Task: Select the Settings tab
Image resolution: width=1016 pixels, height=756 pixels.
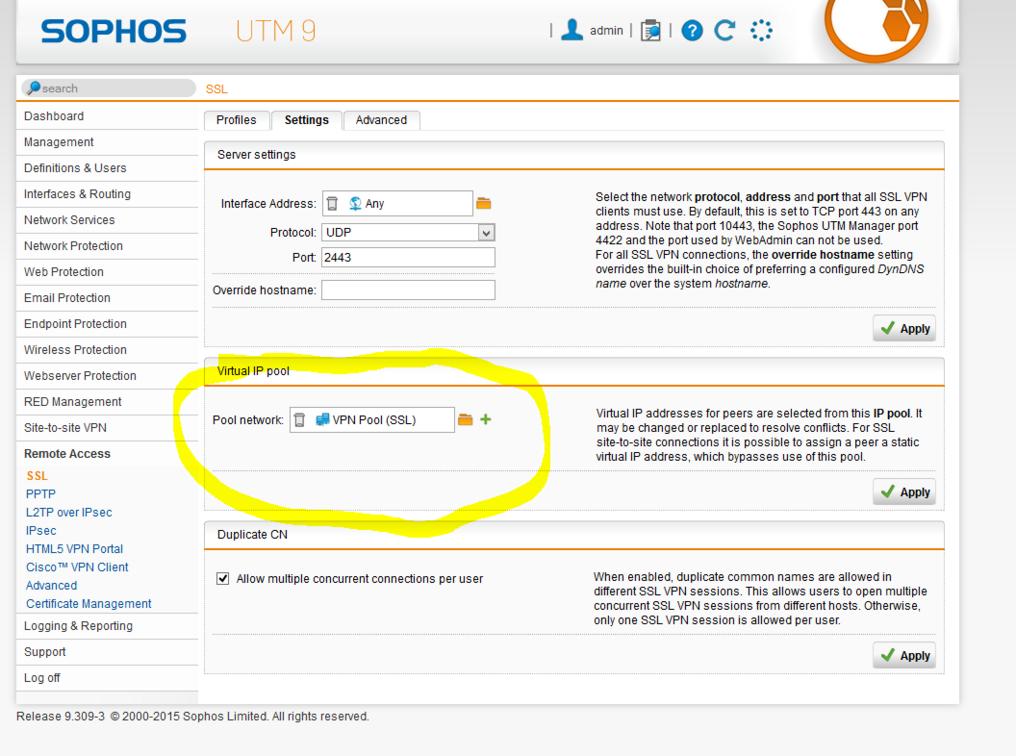Action: point(306,120)
